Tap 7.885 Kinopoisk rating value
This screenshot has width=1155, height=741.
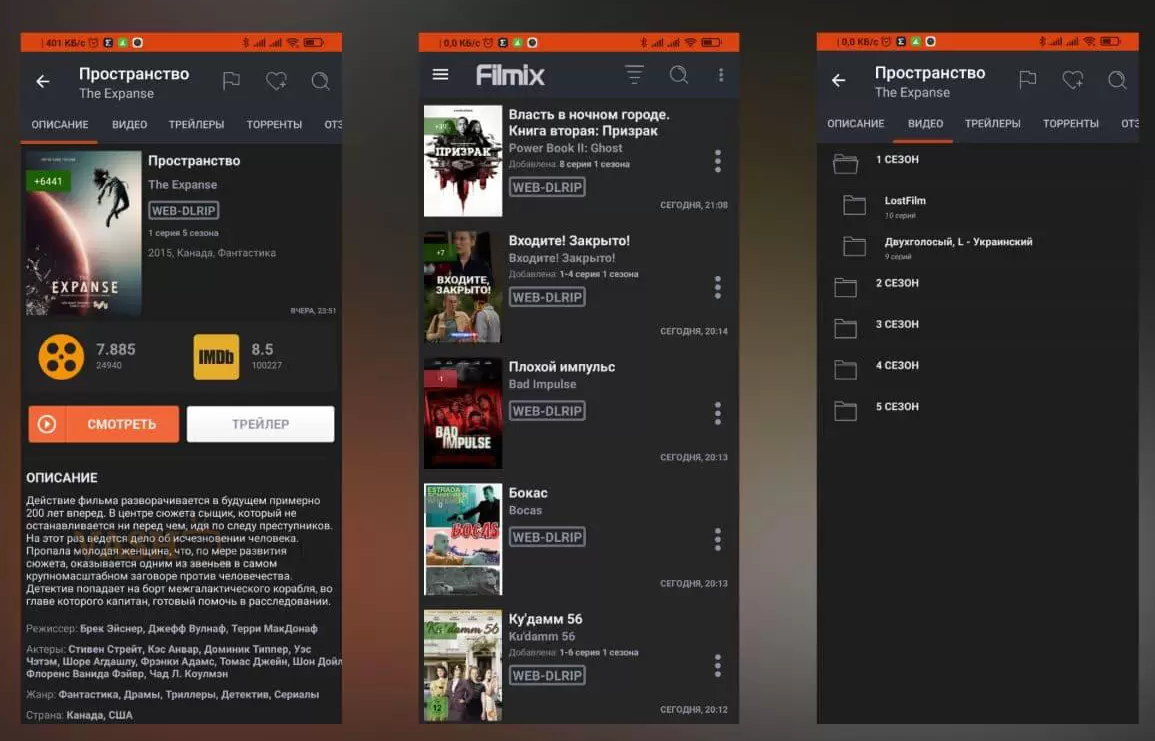tap(116, 349)
